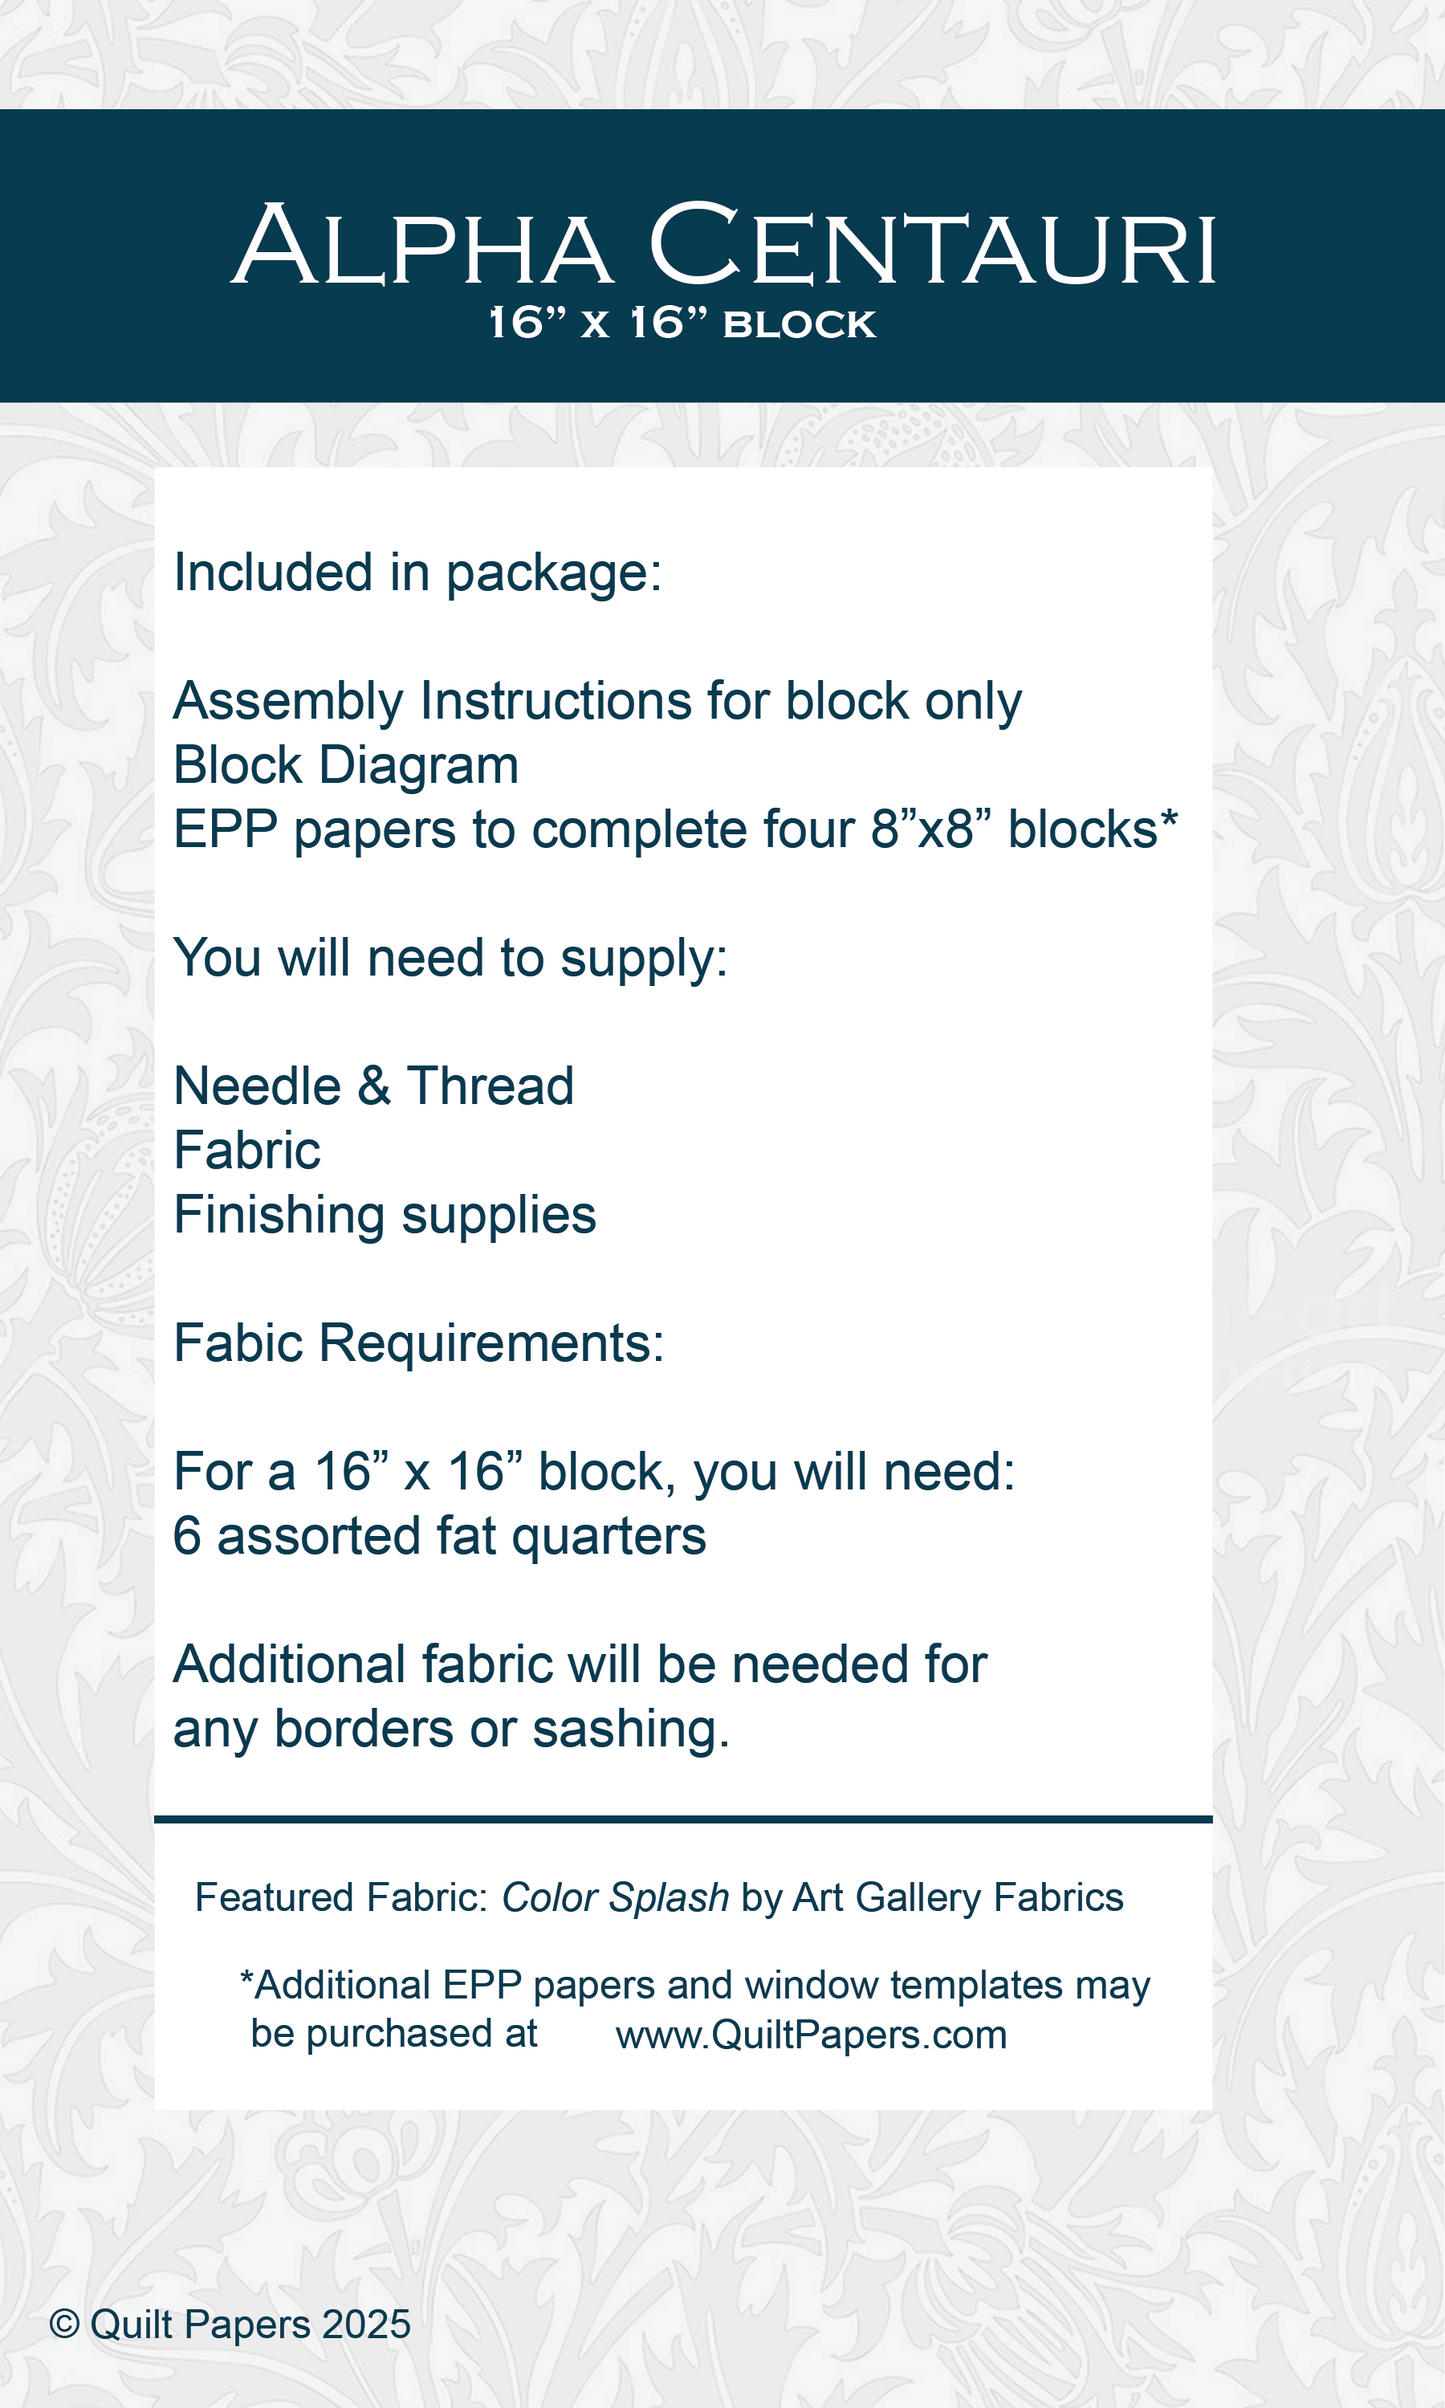Click "Assembly Instructions for block only" line
The width and height of the screenshot is (1445, 2408).
coord(597,701)
